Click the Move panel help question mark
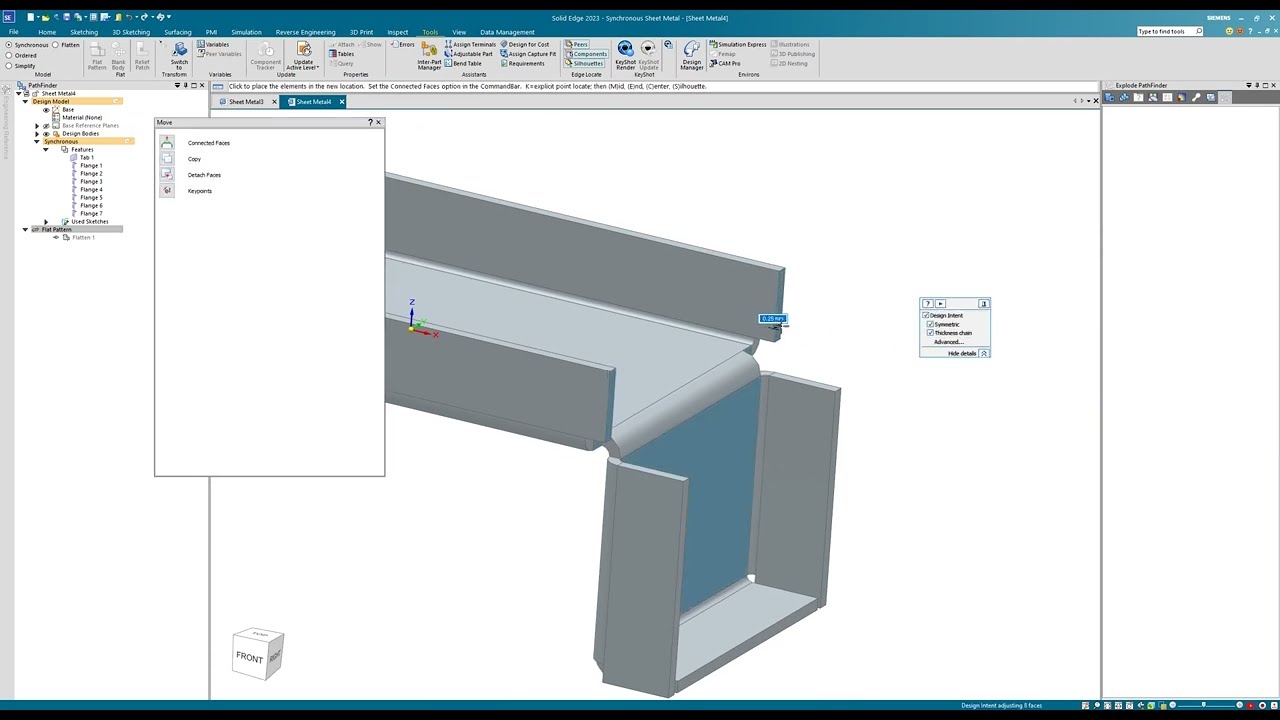1280x720 pixels. point(370,122)
